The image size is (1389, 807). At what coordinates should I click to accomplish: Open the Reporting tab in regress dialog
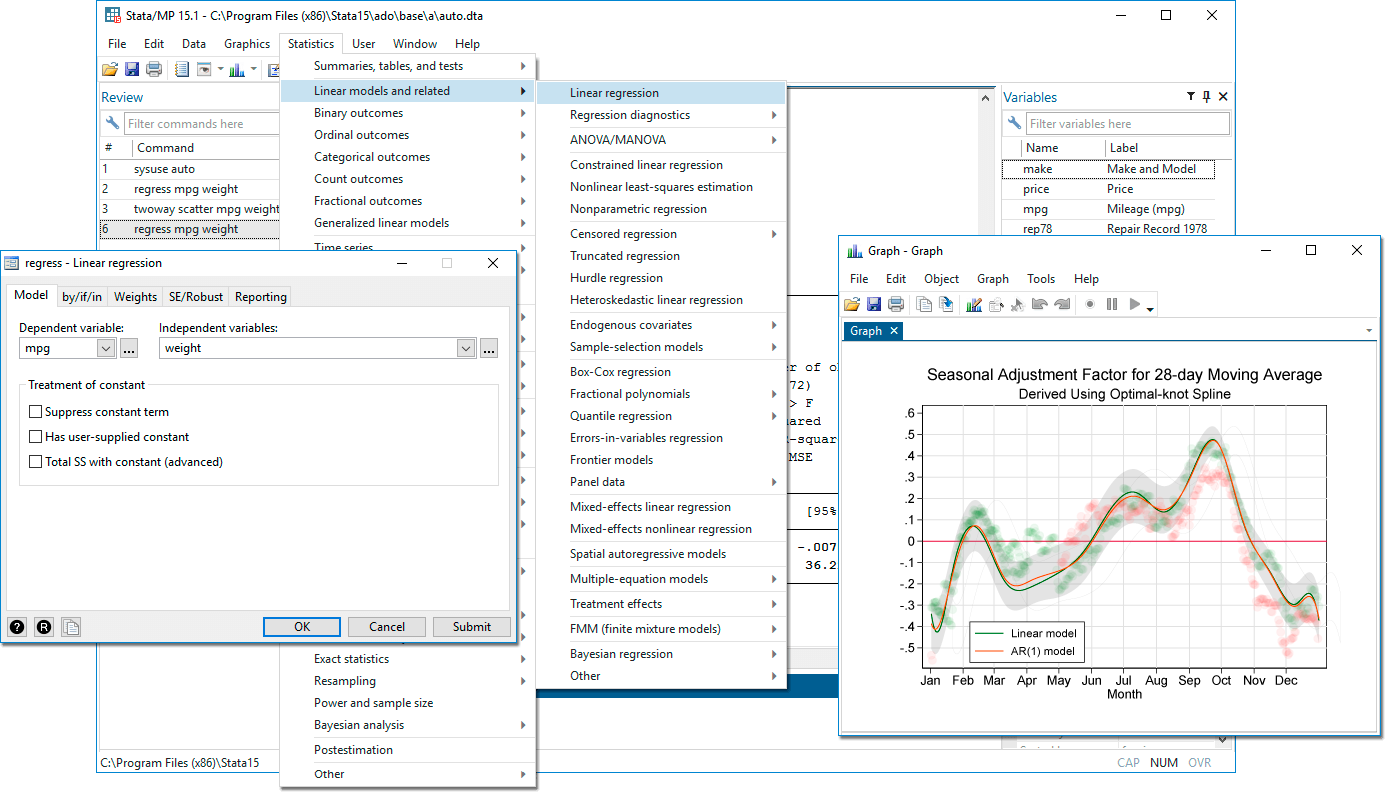coord(261,296)
